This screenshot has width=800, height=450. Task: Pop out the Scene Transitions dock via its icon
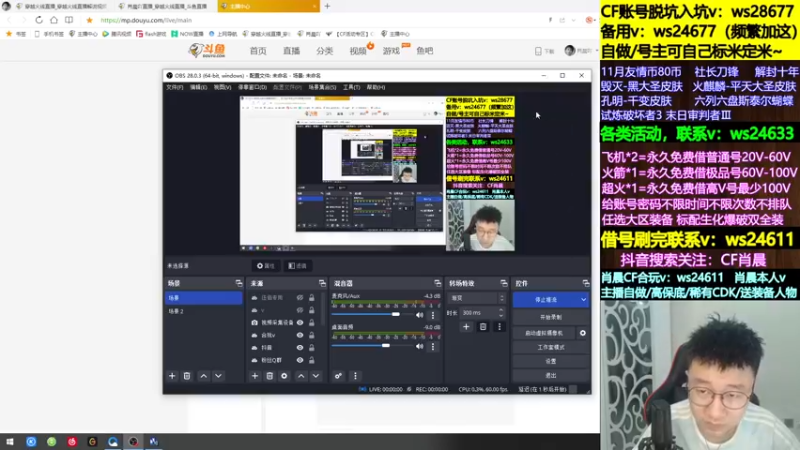[x=504, y=283]
